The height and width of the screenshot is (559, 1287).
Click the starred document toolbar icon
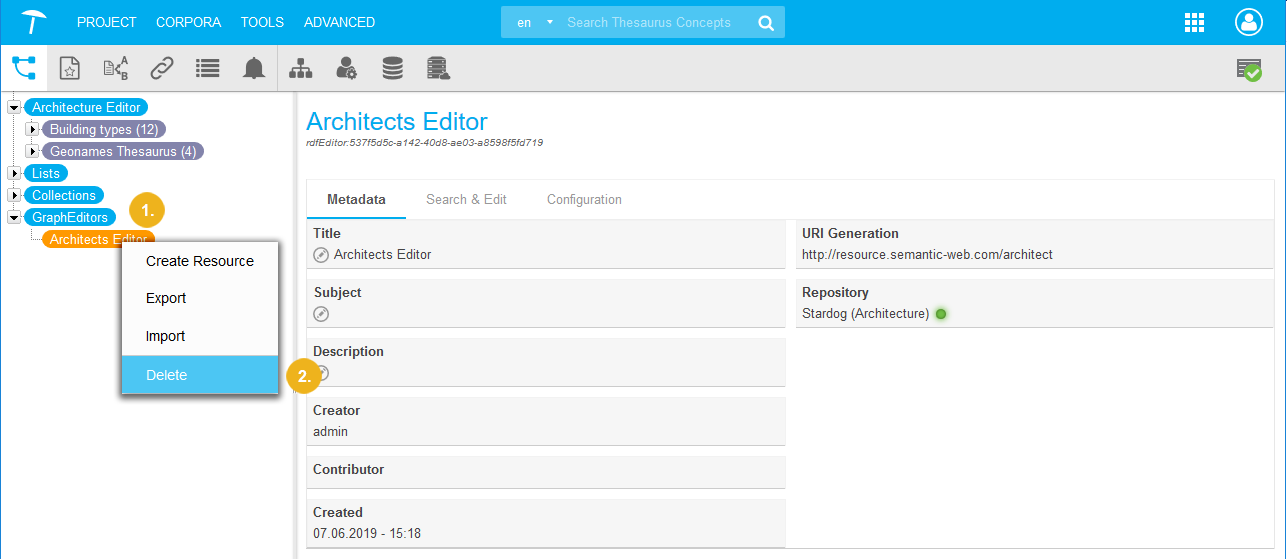coord(69,68)
